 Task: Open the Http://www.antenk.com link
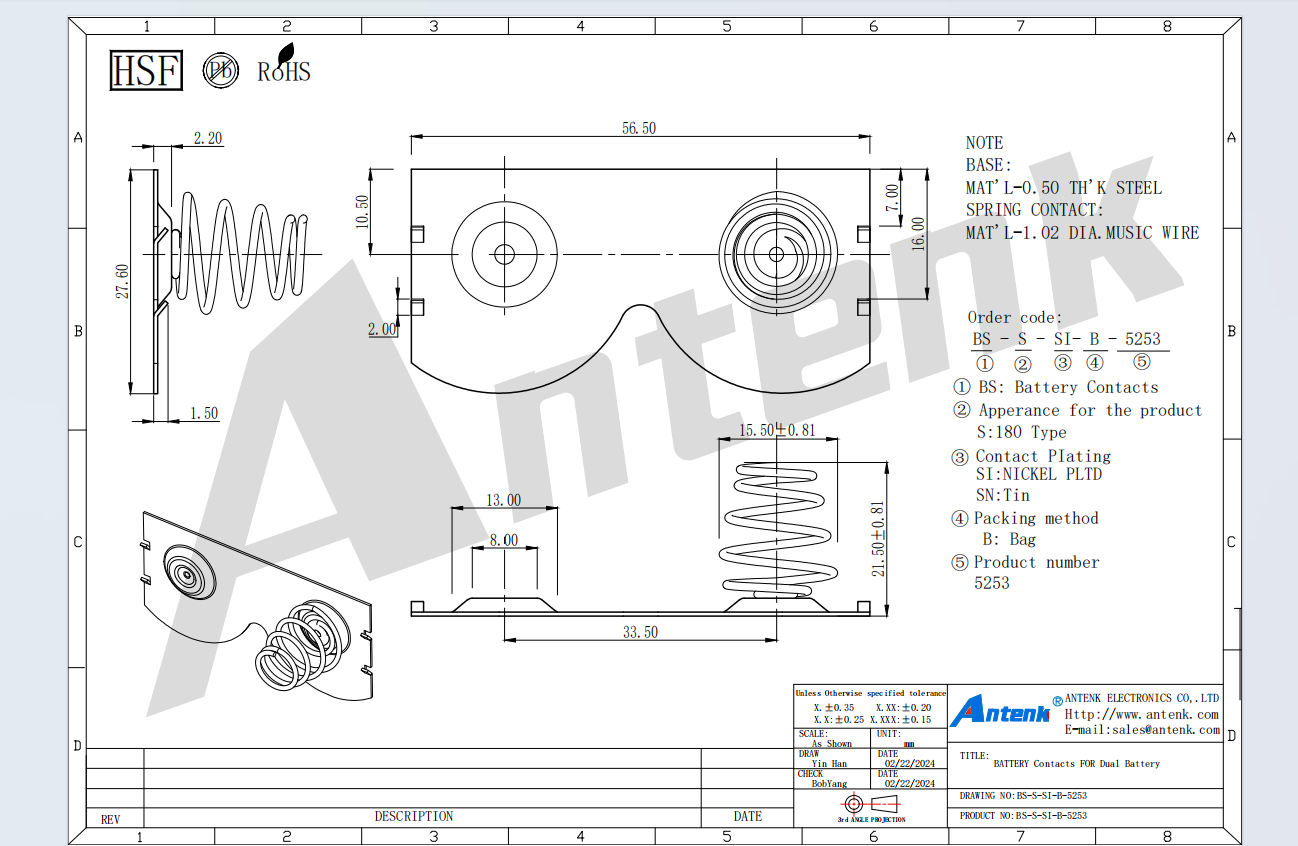click(1141, 714)
